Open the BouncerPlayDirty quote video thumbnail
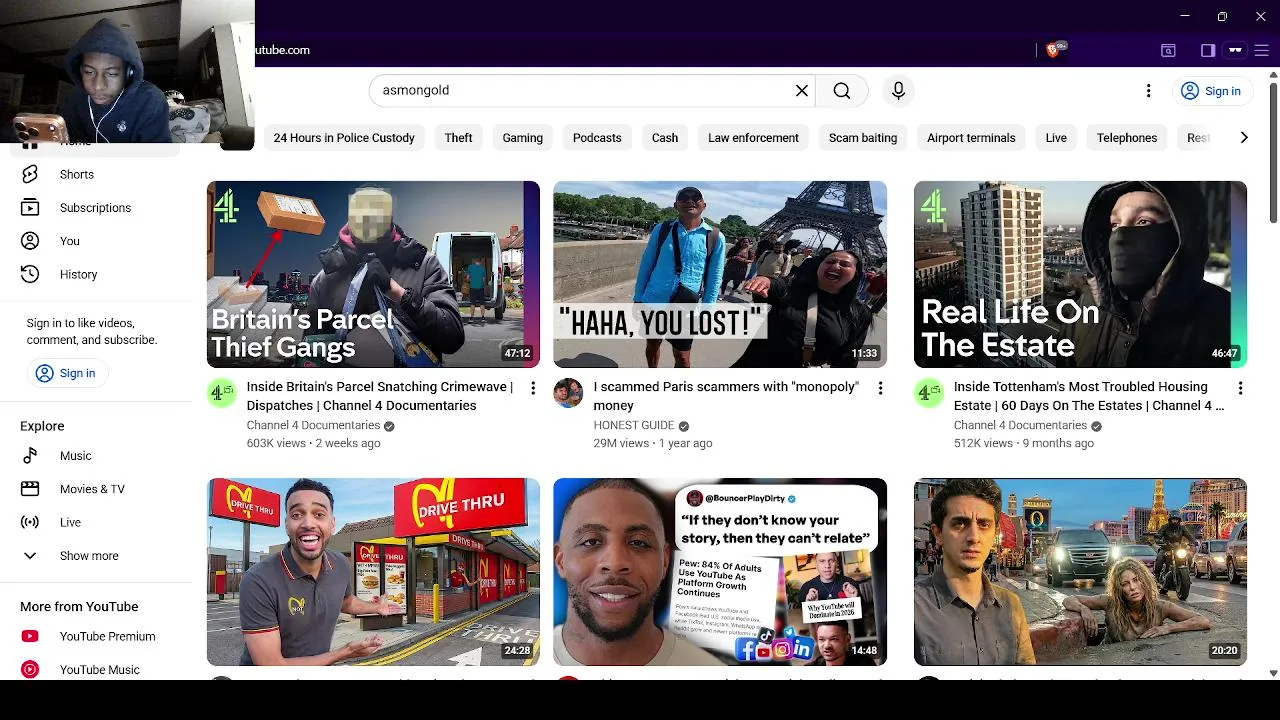Viewport: 1280px width, 720px height. (720, 572)
